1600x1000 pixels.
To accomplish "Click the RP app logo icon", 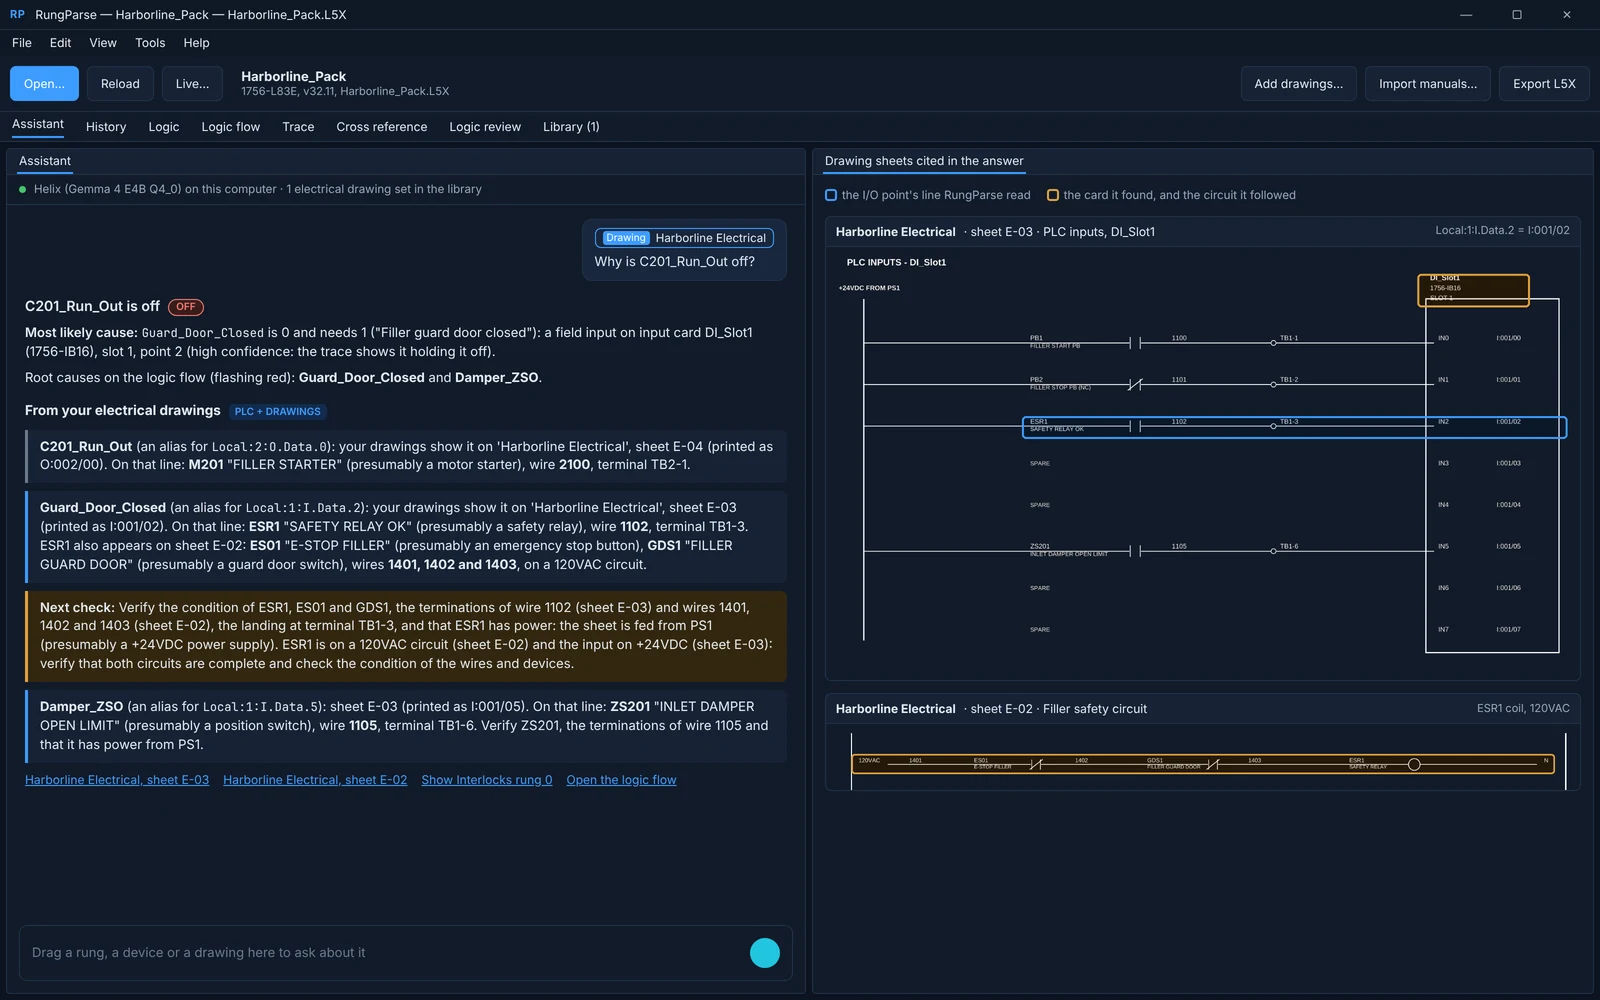I will click(x=17, y=15).
